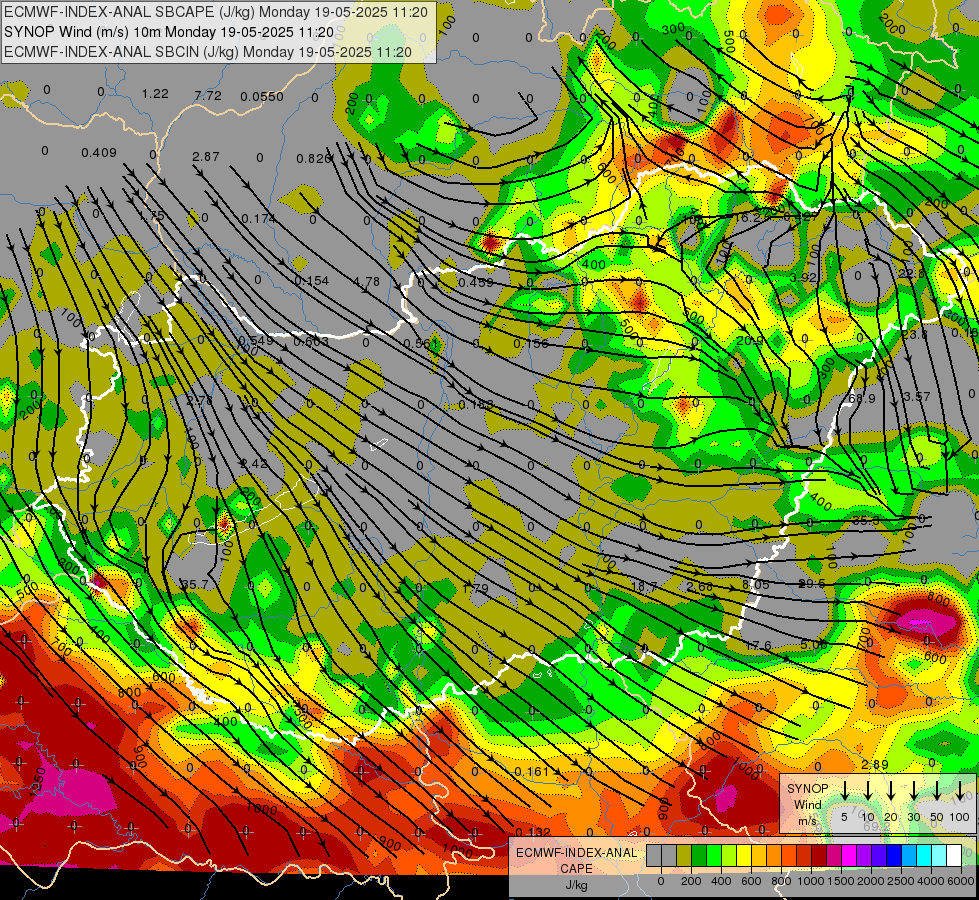This screenshot has width=979, height=900.
Task: Click the 3.57 value on the map
Action: tap(917, 397)
